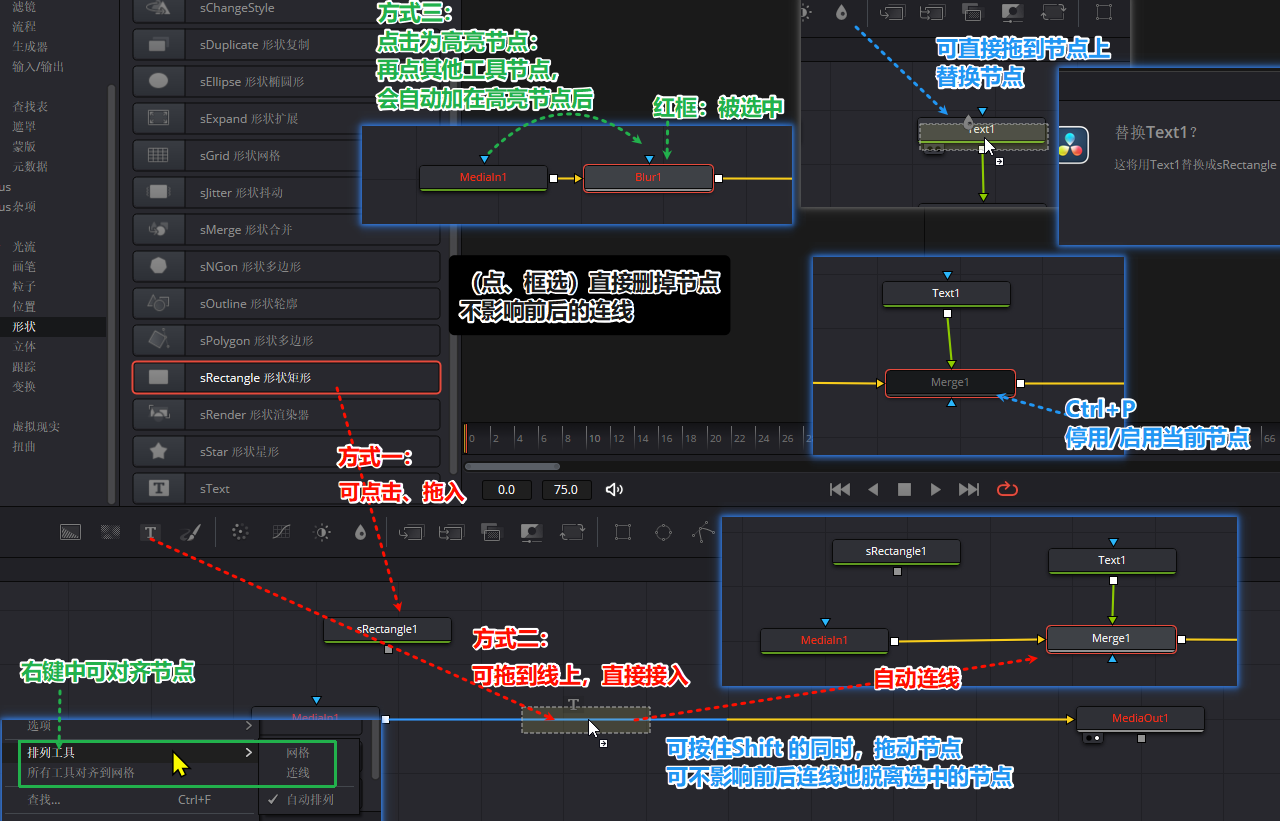Expand the 排列工具 submenu
The height and width of the screenshot is (821, 1280).
[138, 752]
